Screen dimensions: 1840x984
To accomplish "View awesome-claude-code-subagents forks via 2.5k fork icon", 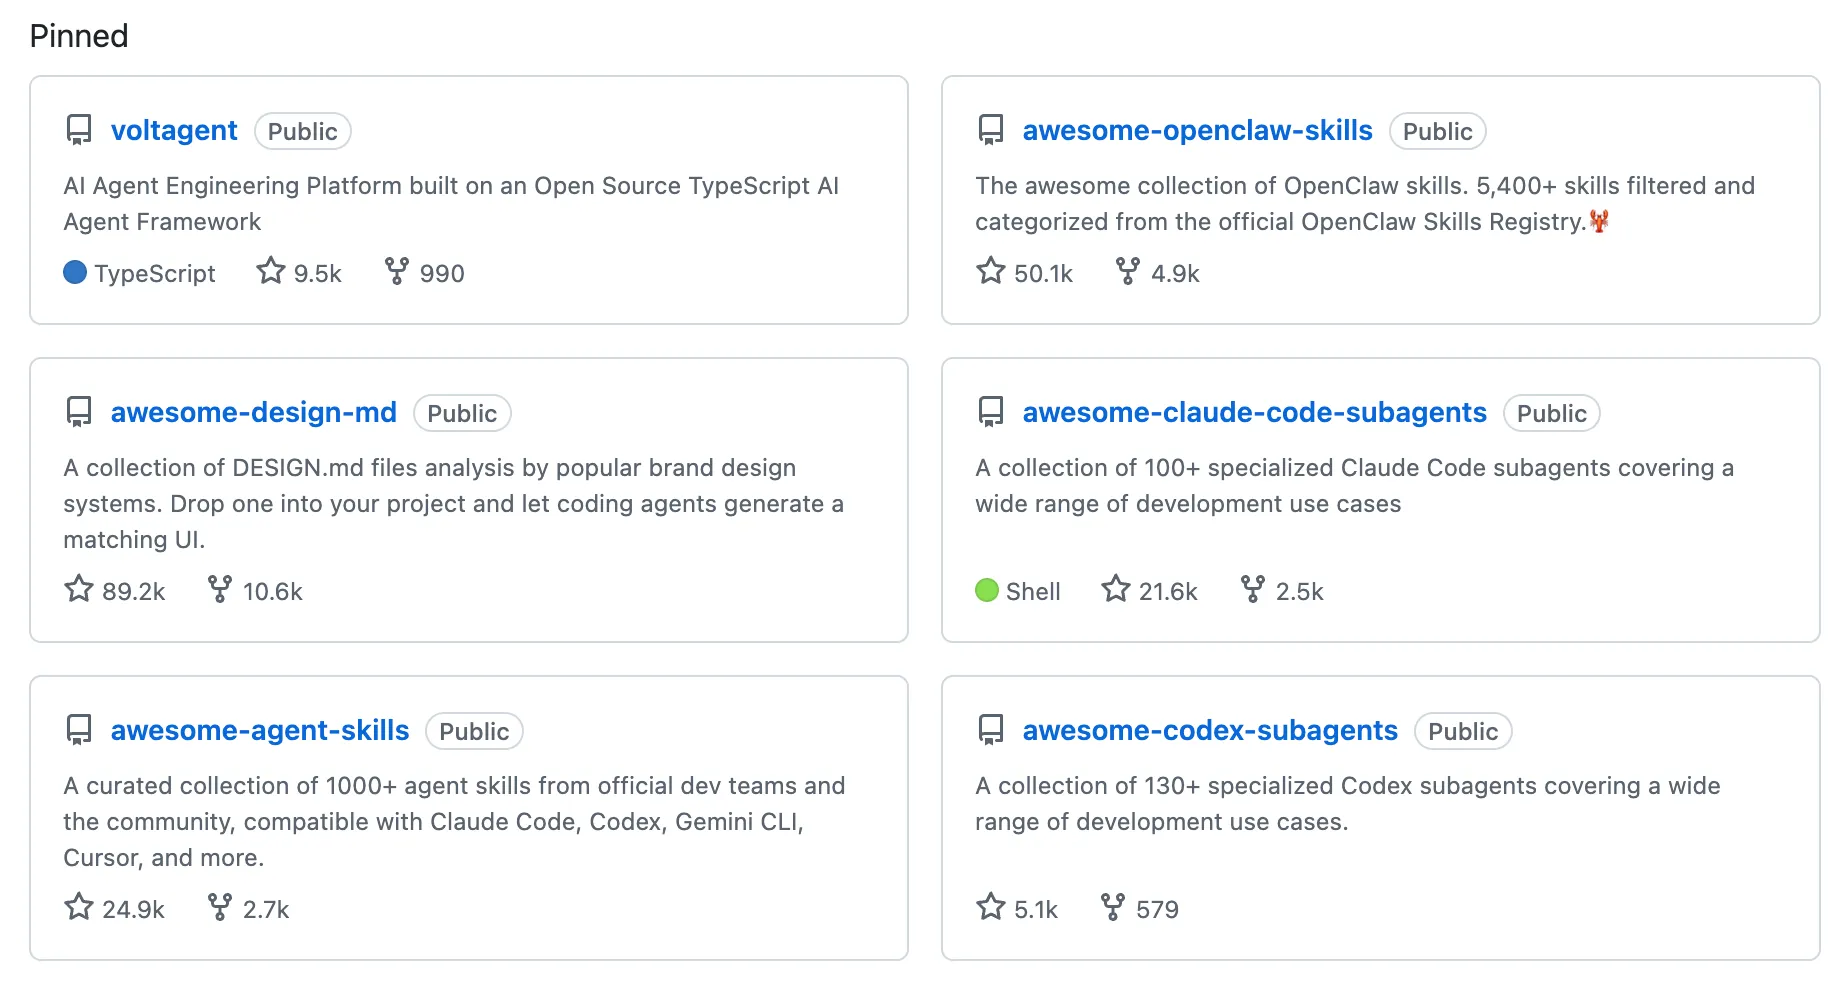I will coord(1253,589).
